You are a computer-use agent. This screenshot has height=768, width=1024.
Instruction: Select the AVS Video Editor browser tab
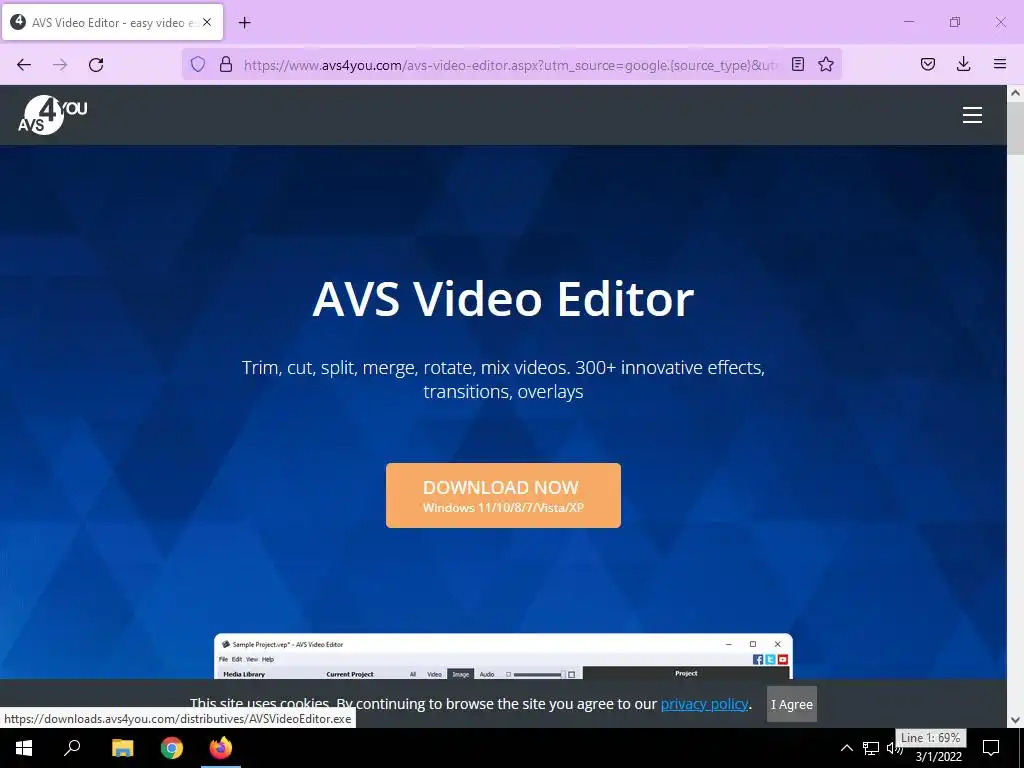click(112, 22)
